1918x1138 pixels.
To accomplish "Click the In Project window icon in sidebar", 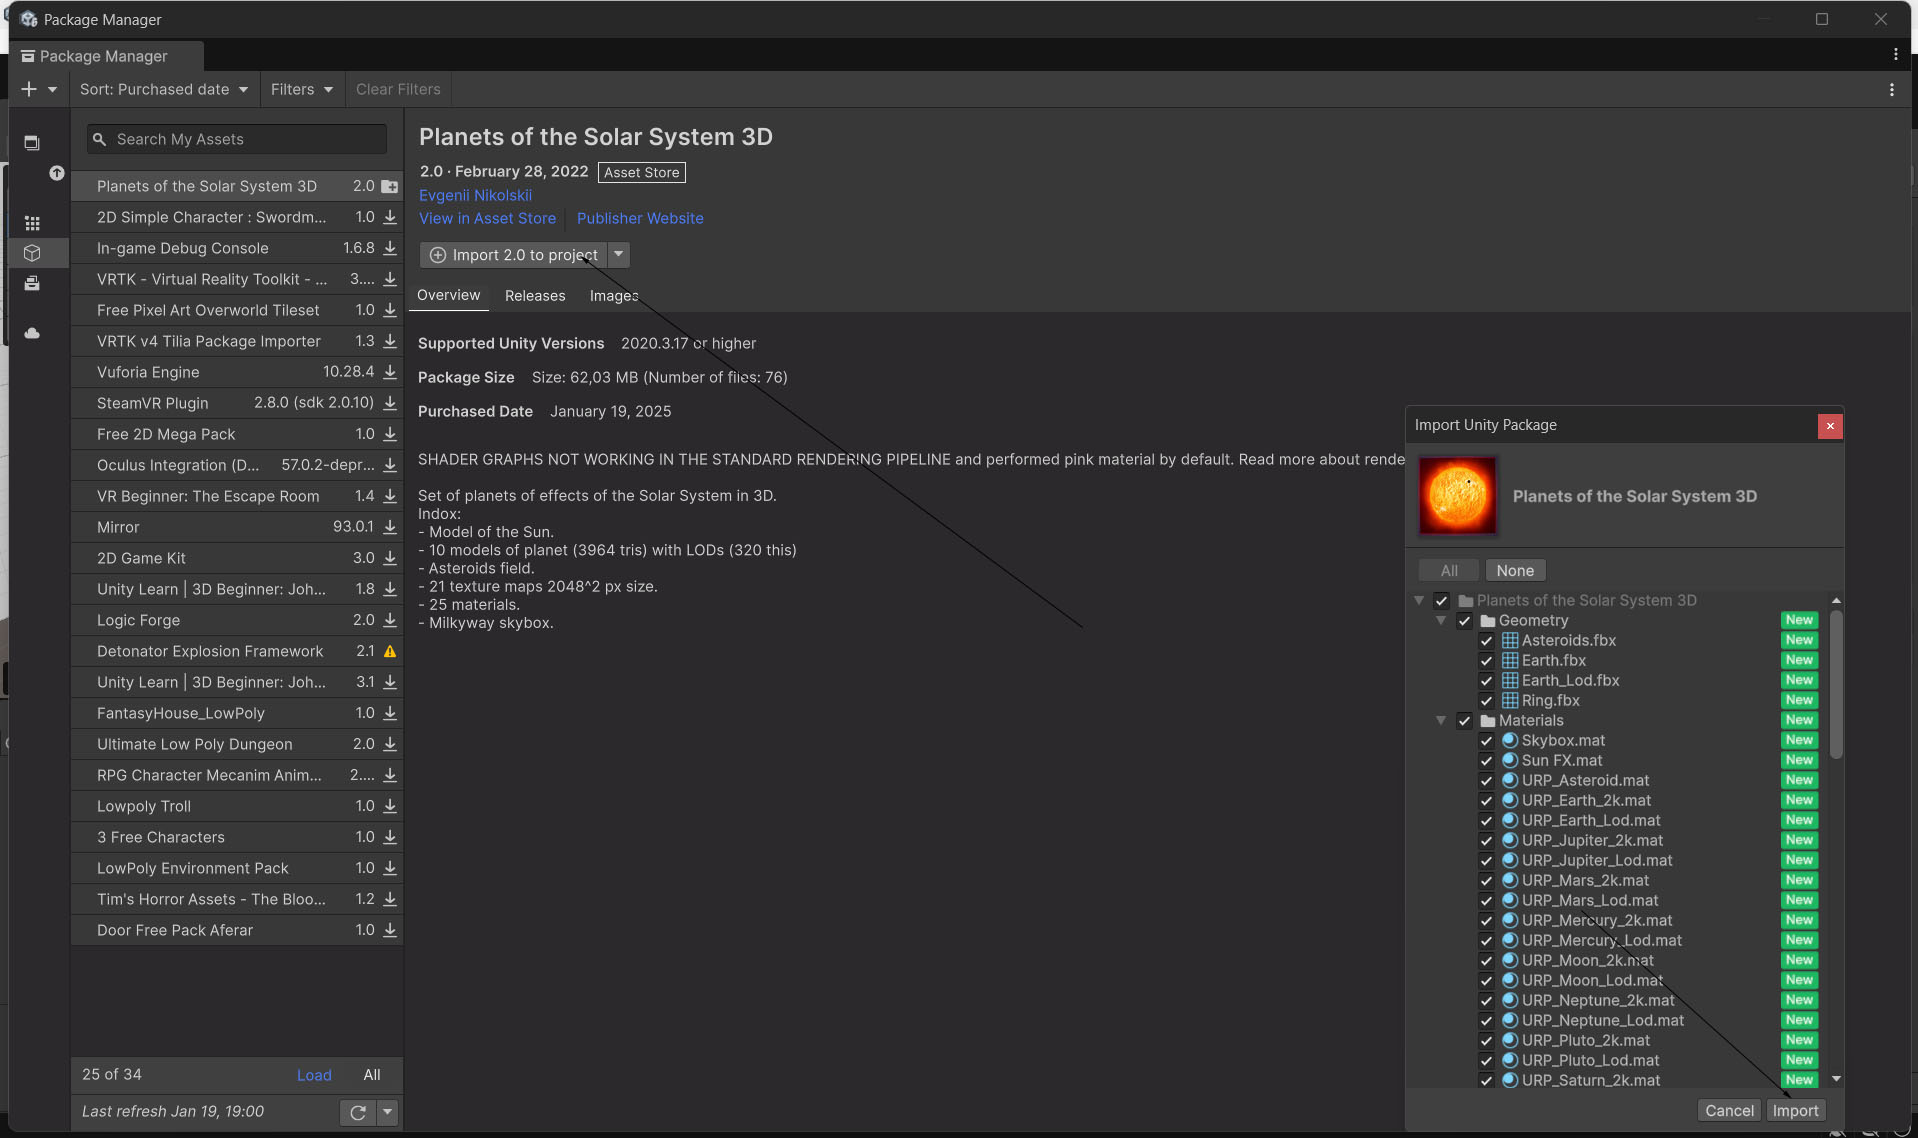I will 32,143.
